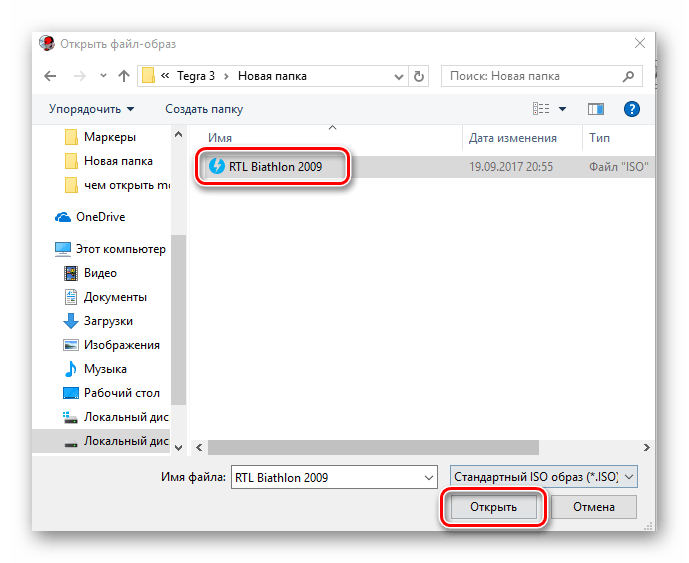Open the view options dropdown arrow

point(562,109)
